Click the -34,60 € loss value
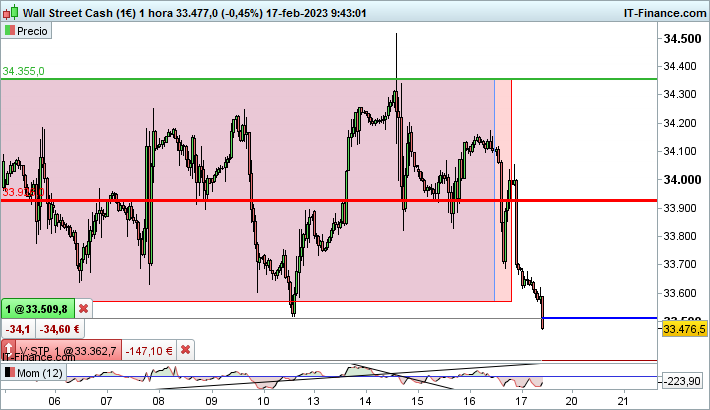 point(59,329)
